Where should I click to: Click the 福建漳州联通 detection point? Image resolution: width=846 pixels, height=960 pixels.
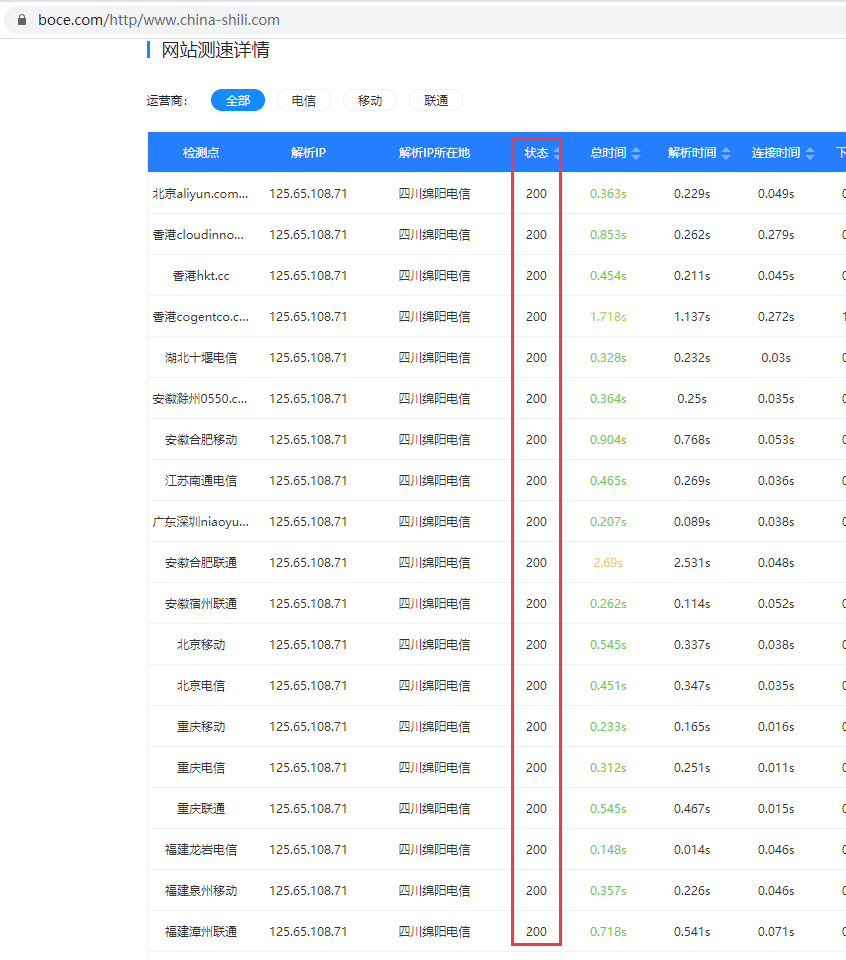[x=201, y=932]
